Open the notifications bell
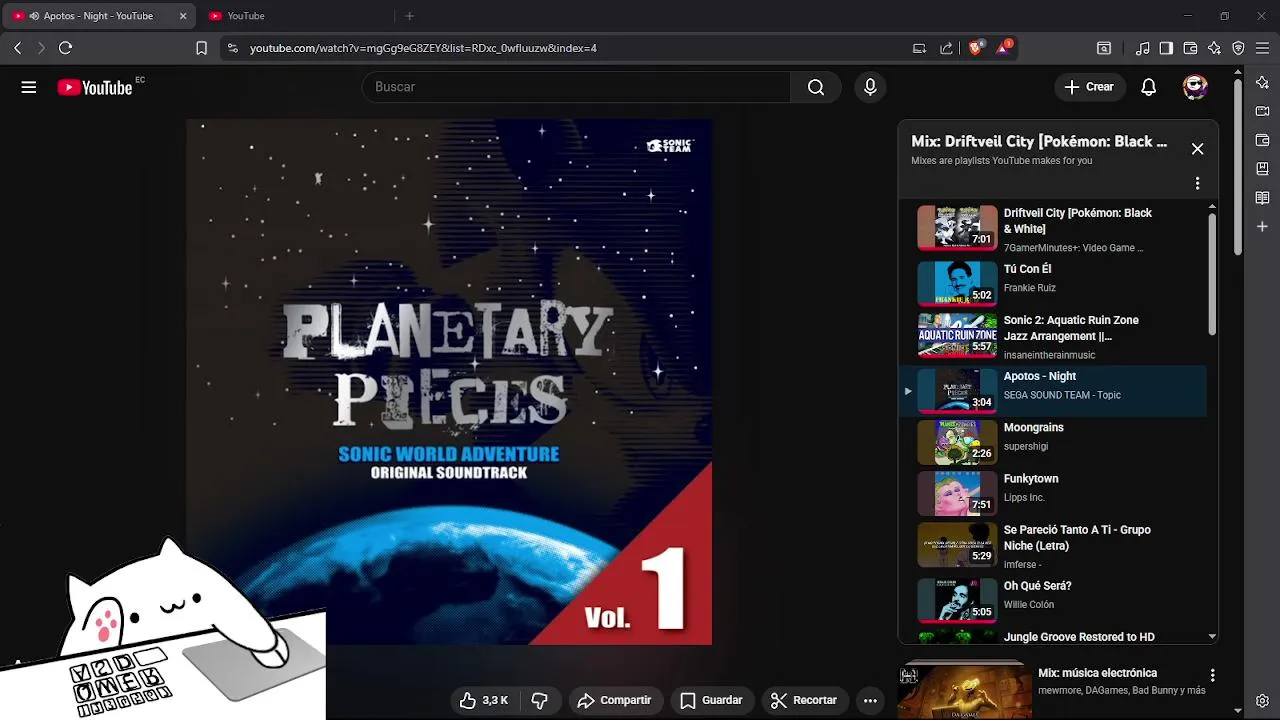 1149,87
